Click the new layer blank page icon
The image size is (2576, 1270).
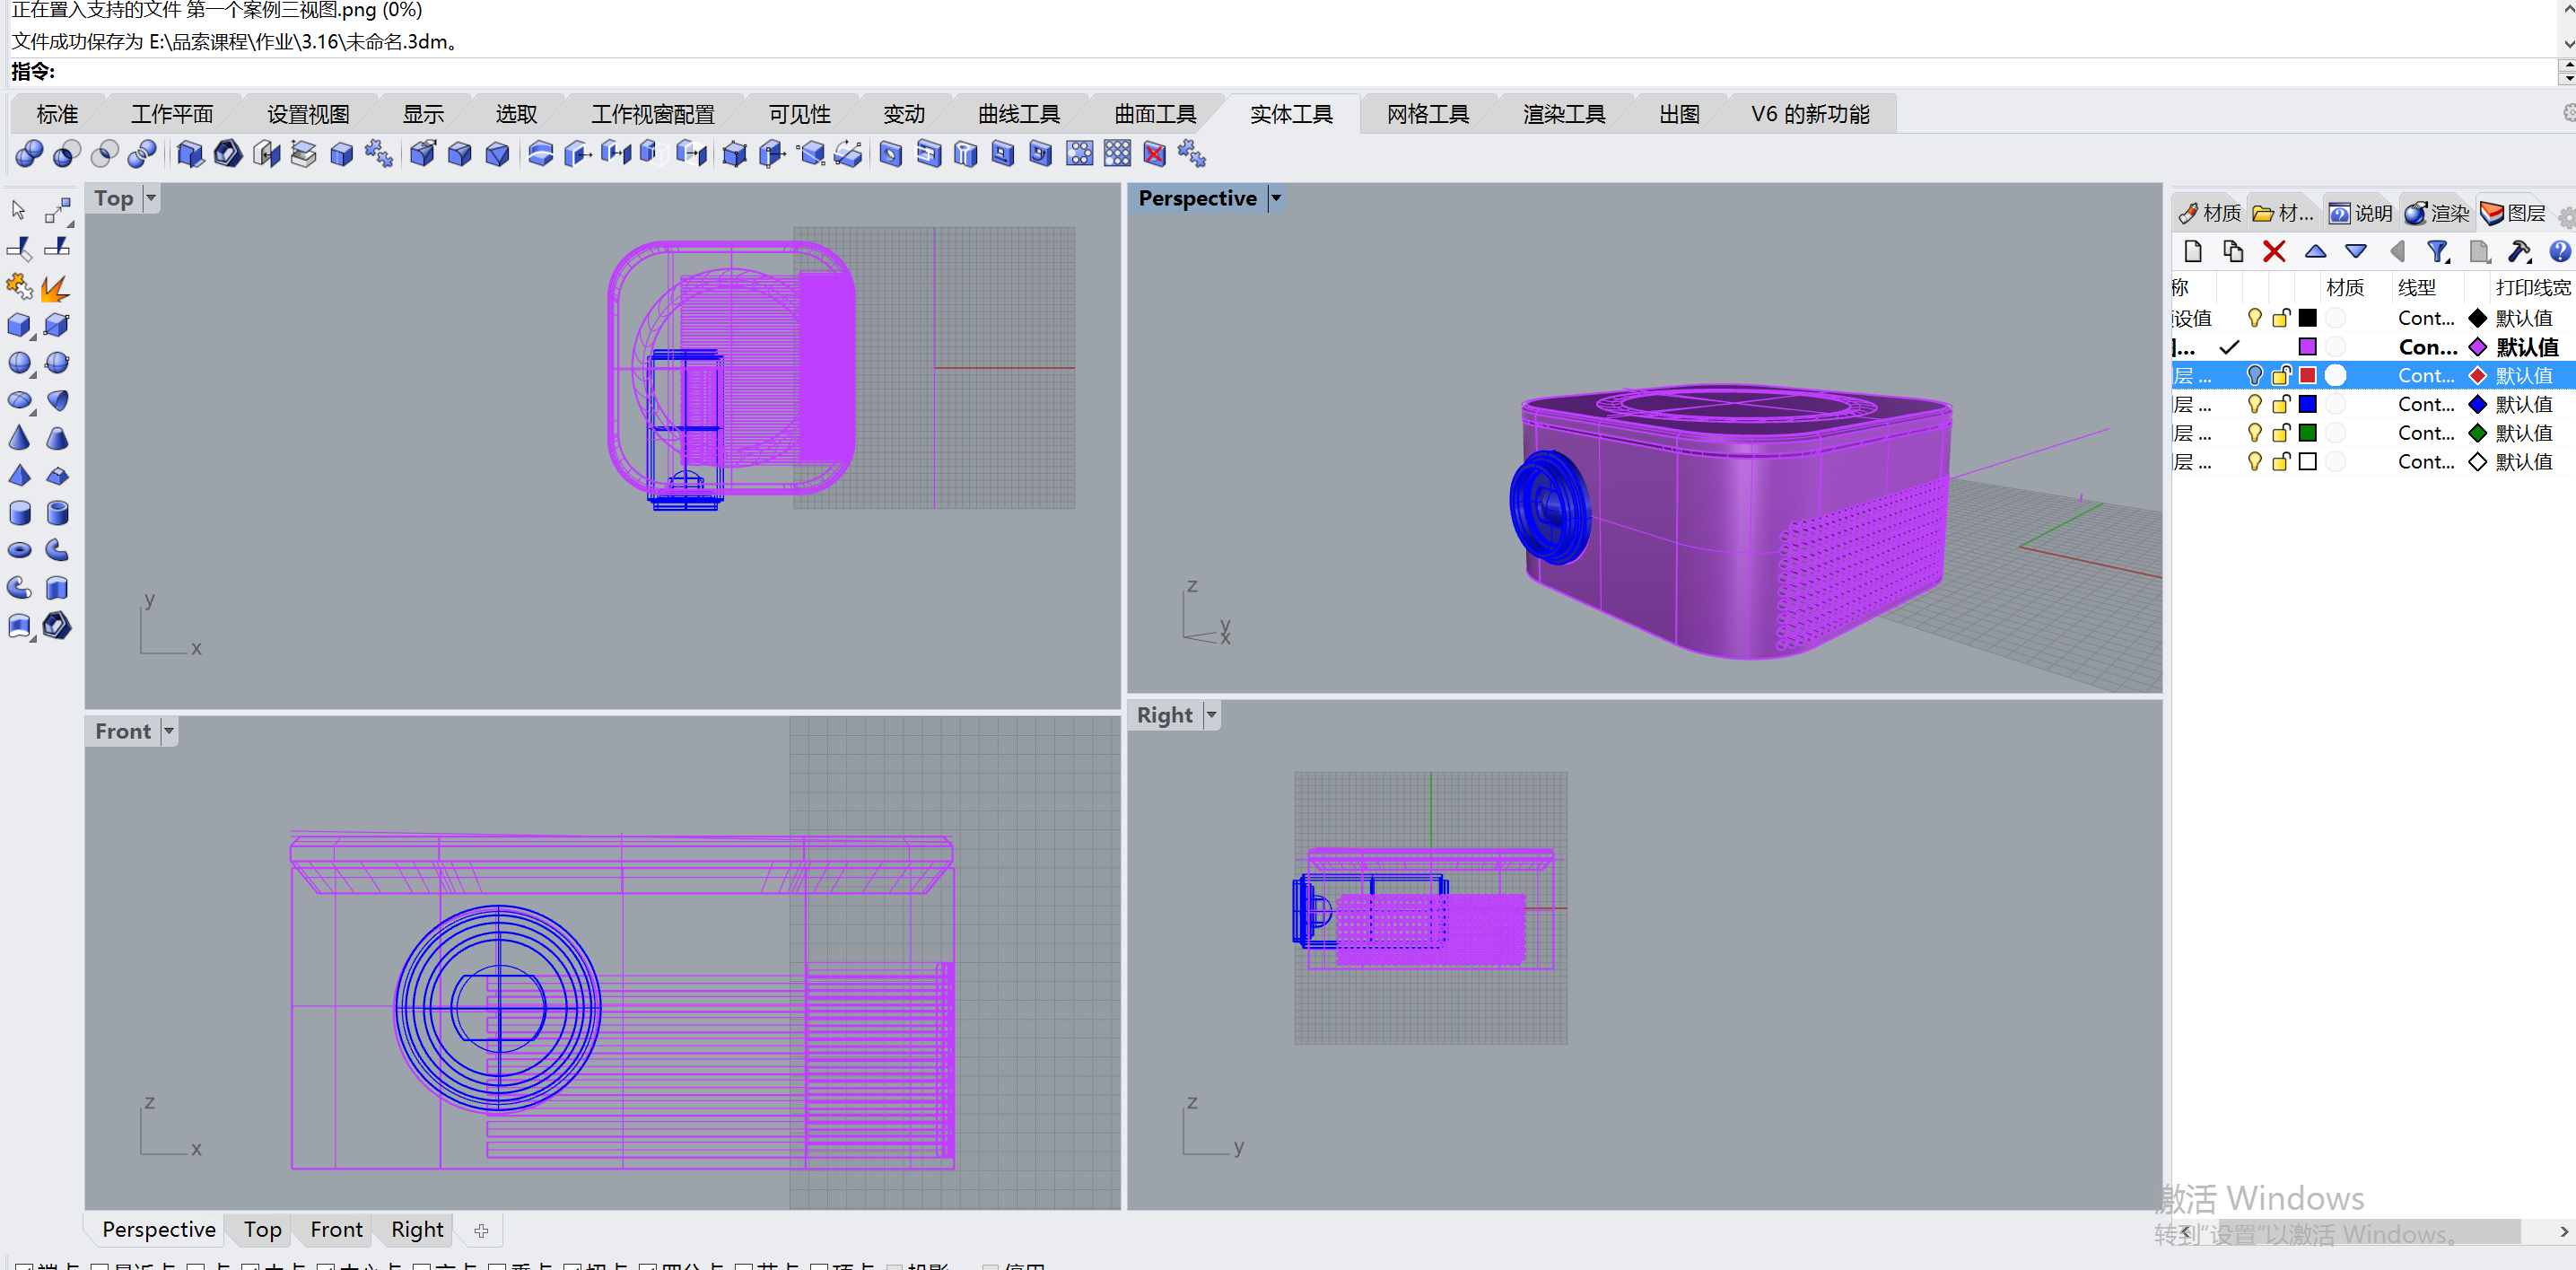[2192, 251]
